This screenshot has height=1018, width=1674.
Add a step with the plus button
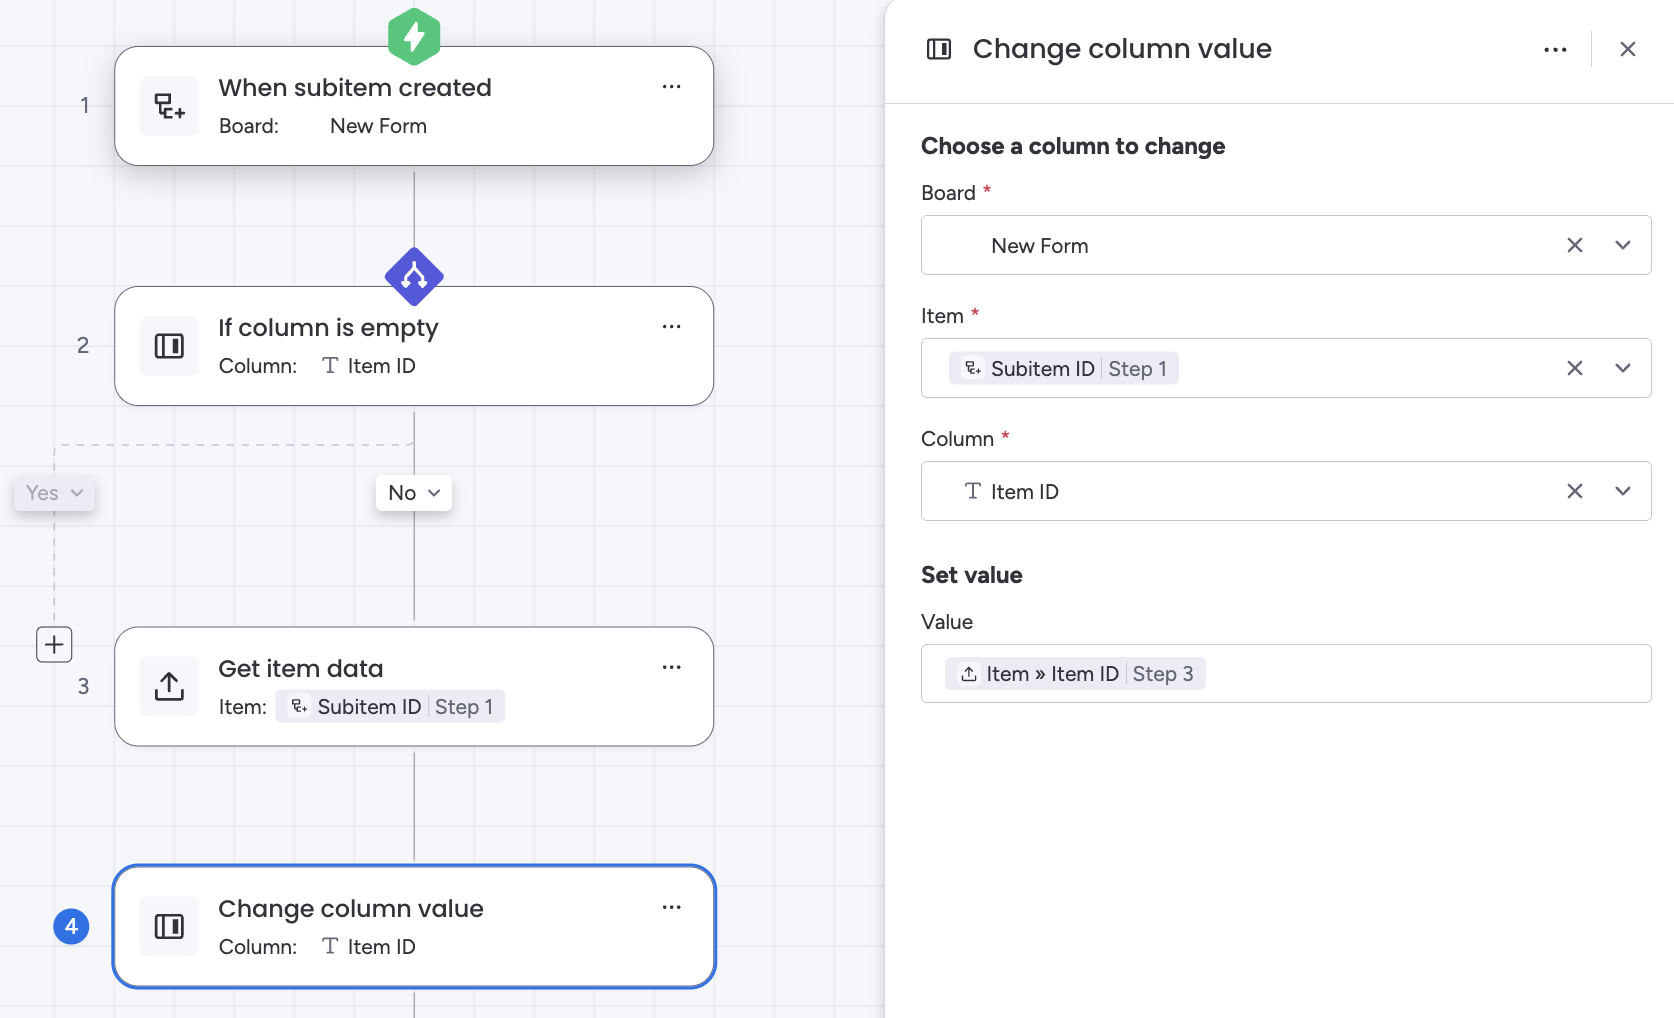(54, 645)
